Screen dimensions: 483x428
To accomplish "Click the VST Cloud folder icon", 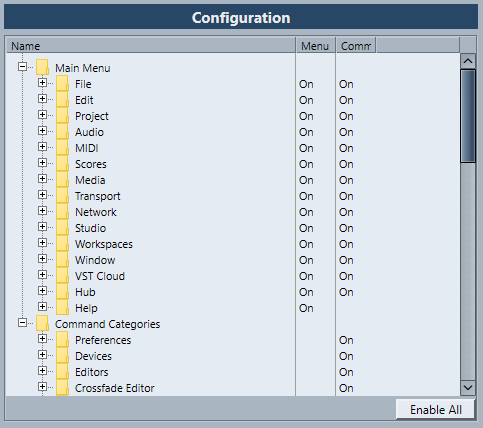I will pos(62,276).
